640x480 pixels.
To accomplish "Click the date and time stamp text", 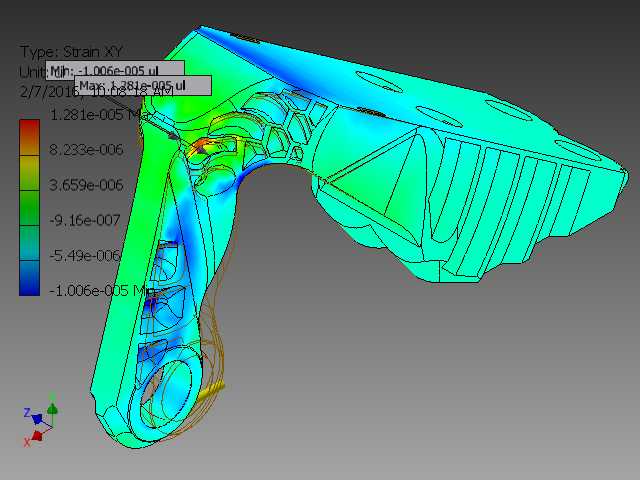I will pyautogui.click(x=97, y=91).
